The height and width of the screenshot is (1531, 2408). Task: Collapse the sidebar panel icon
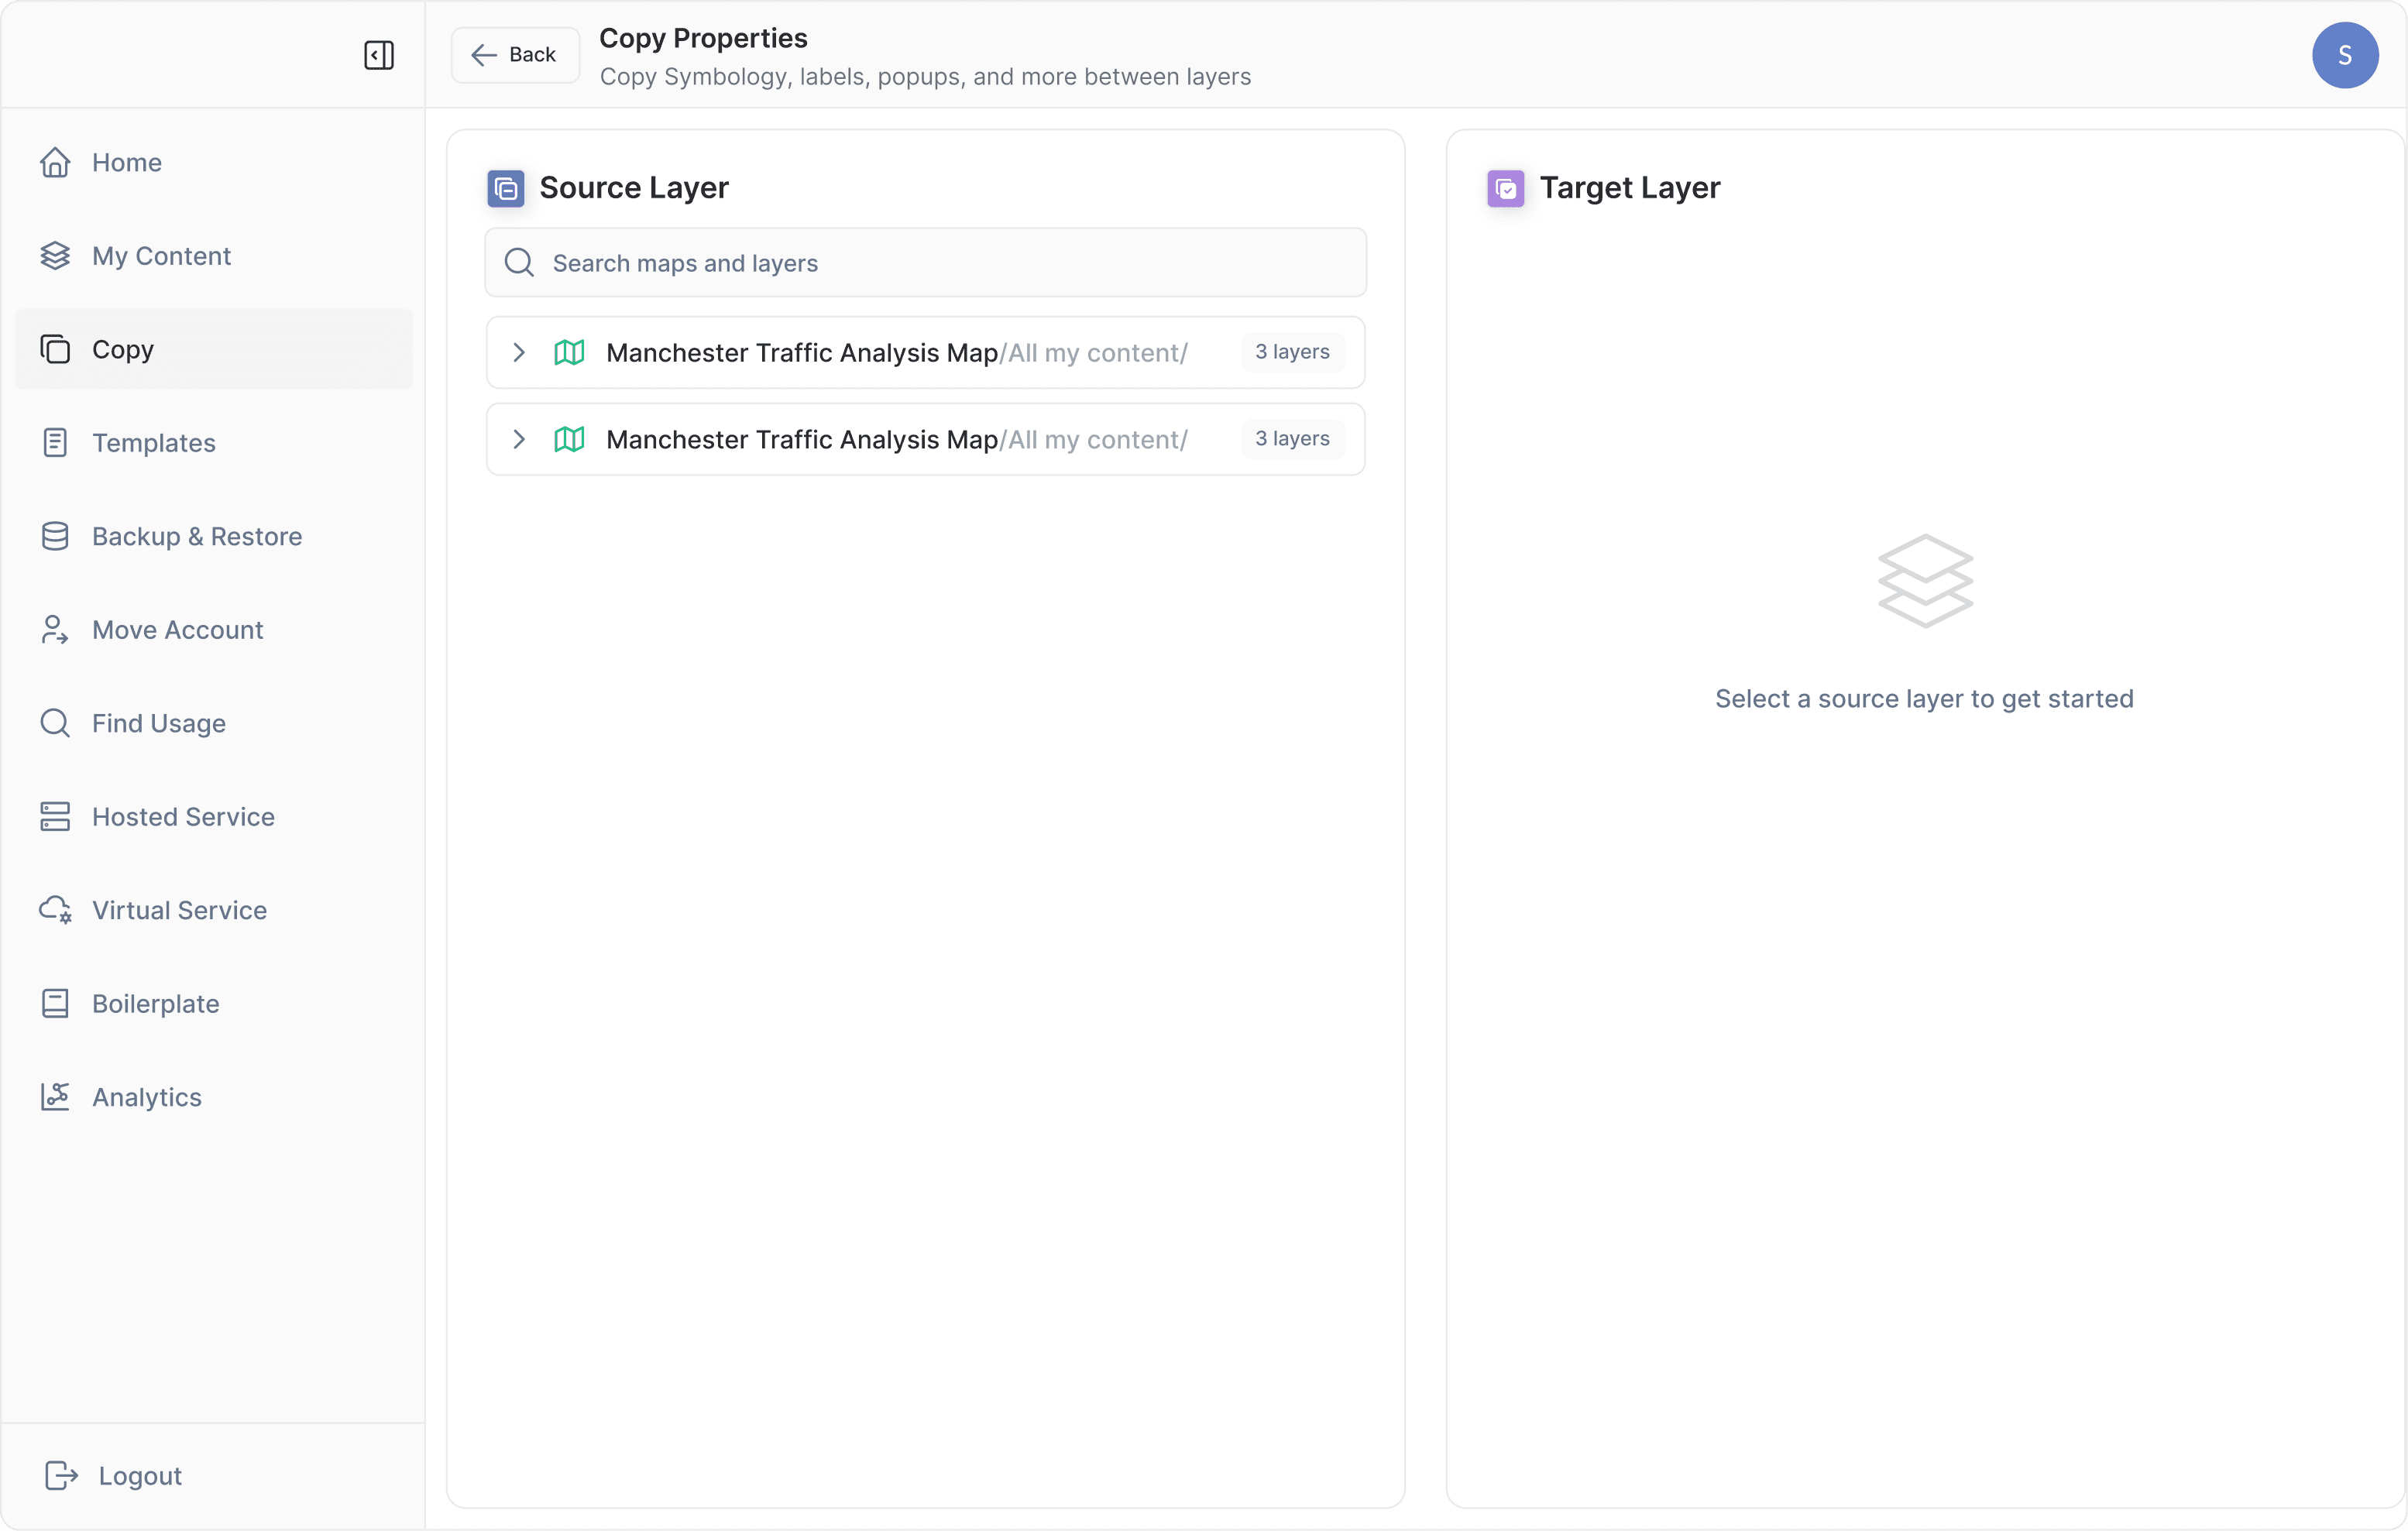click(379, 55)
